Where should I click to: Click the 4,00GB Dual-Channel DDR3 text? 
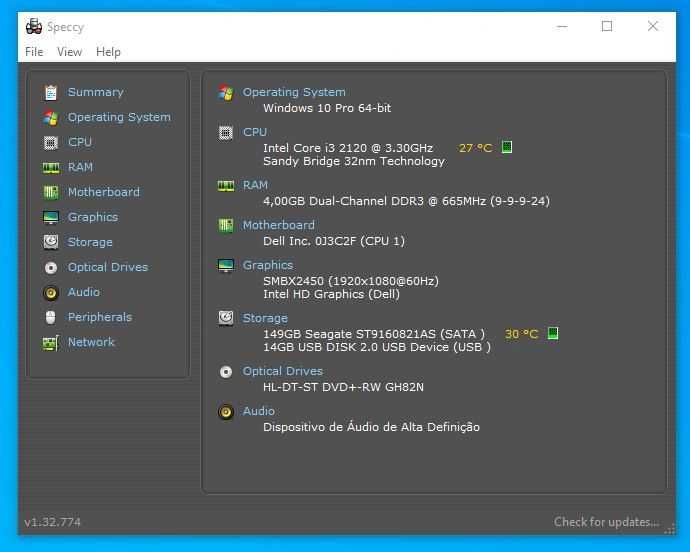(x=406, y=202)
